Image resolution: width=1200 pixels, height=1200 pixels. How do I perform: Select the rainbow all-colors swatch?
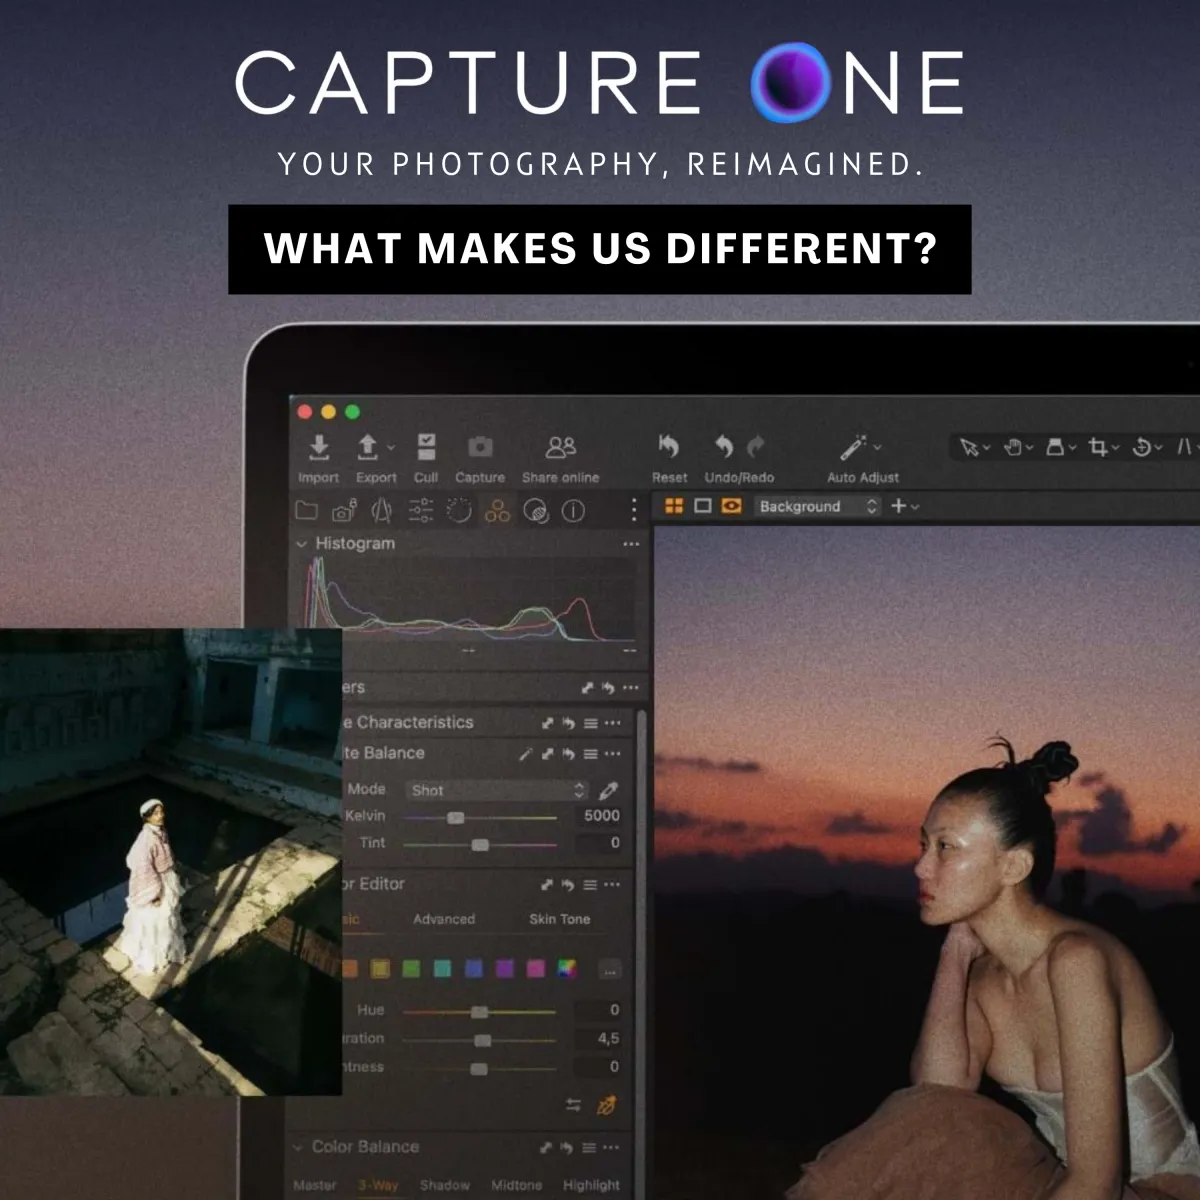(567, 968)
